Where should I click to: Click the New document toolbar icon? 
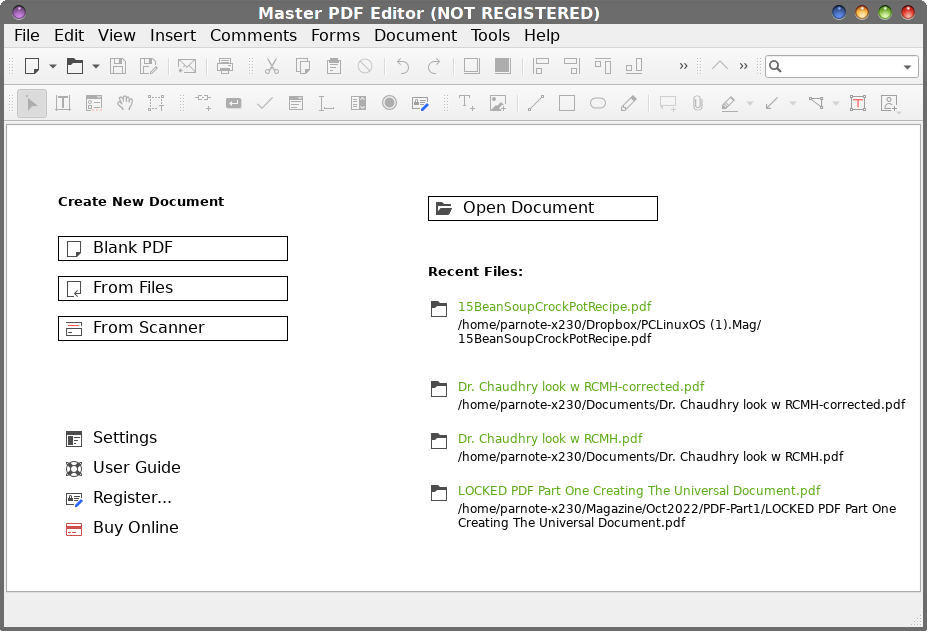coord(32,66)
